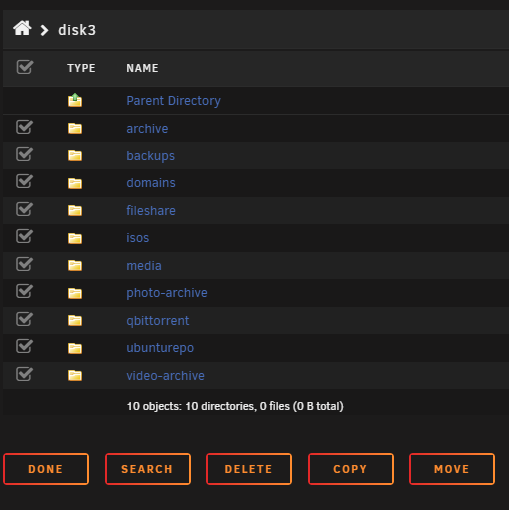Click the folder icon for media
Image resolution: width=509 pixels, height=510 pixels.
pyautogui.click(x=75, y=265)
